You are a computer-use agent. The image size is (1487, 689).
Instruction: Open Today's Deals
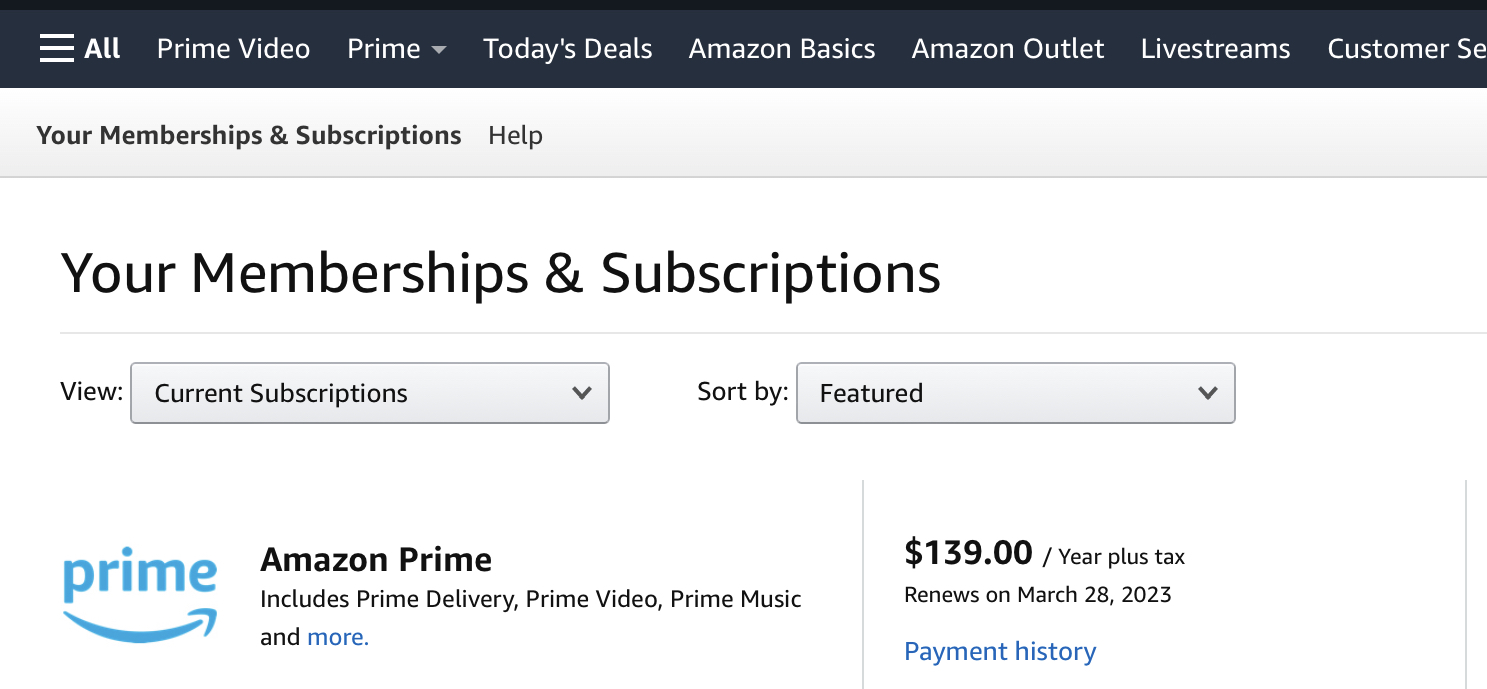pos(567,48)
